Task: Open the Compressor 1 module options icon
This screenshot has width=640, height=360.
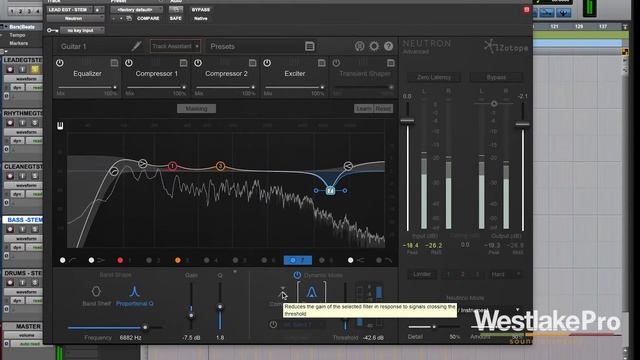Action: coord(183,63)
